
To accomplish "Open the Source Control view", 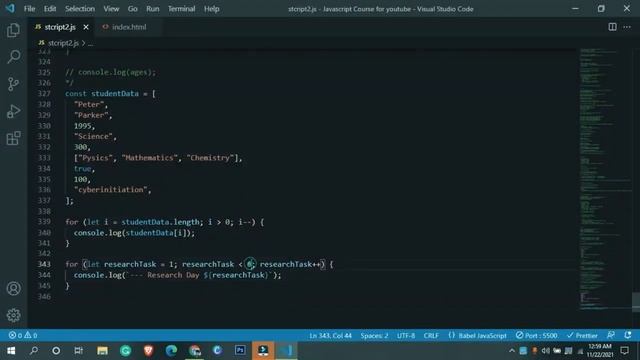I will 13,84.
